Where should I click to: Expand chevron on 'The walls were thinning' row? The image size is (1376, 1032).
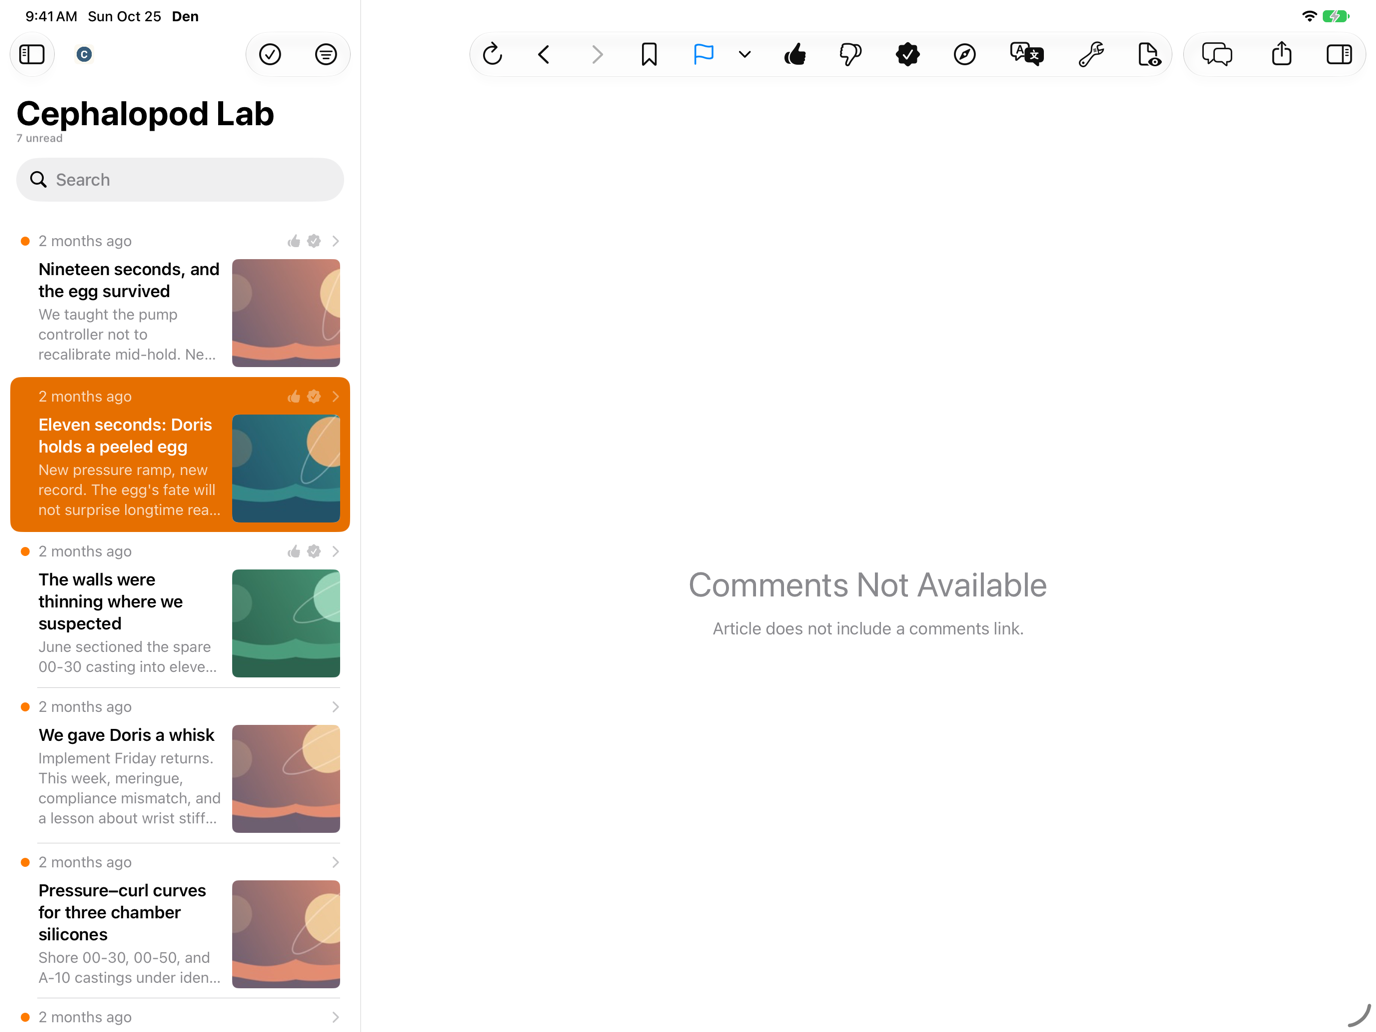click(336, 552)
